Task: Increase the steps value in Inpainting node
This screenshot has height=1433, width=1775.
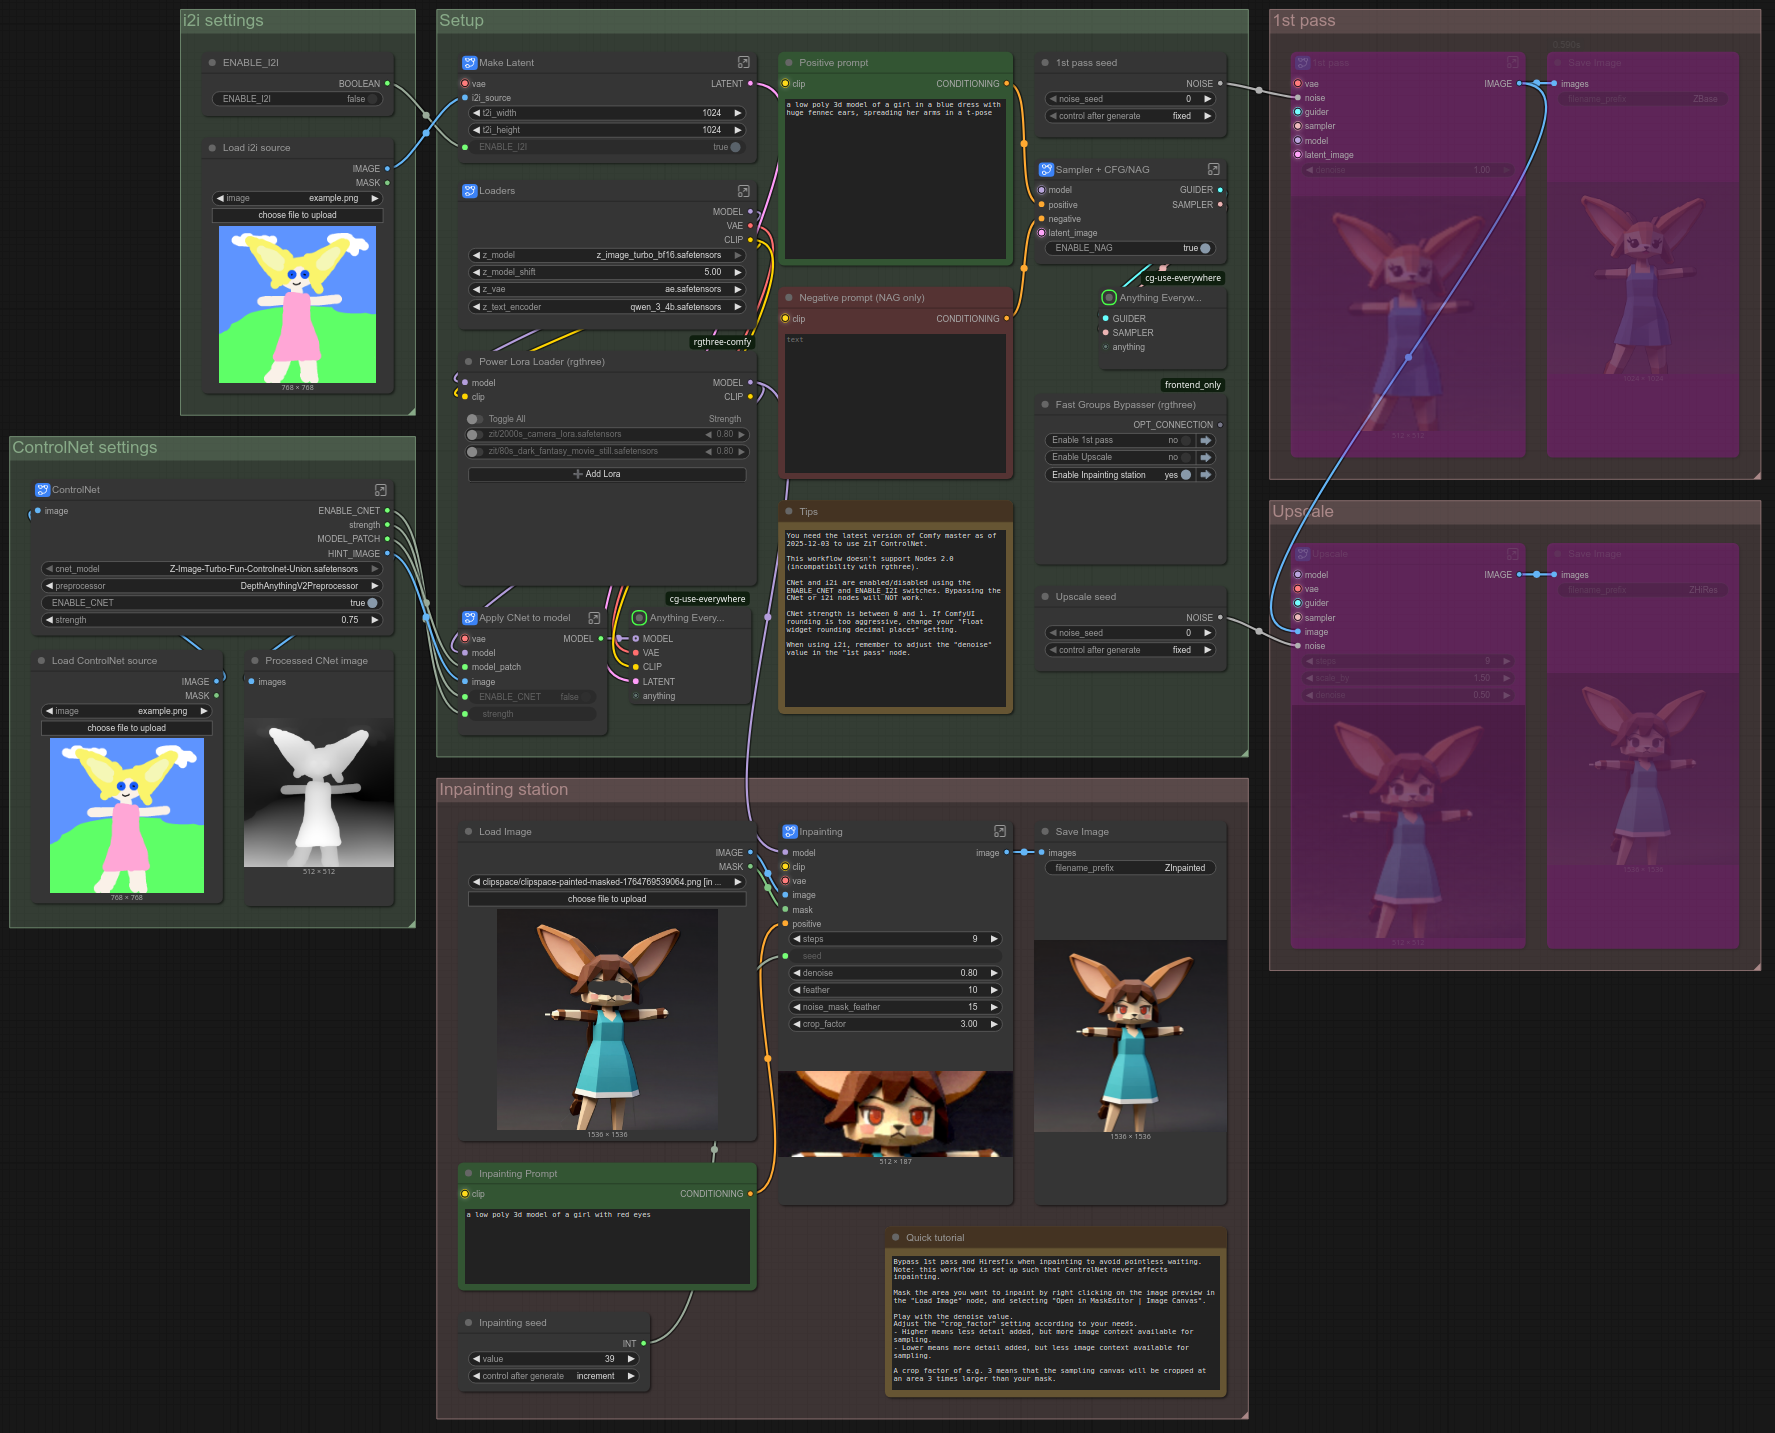Action: pyautogui.click(x=994, y=939)
